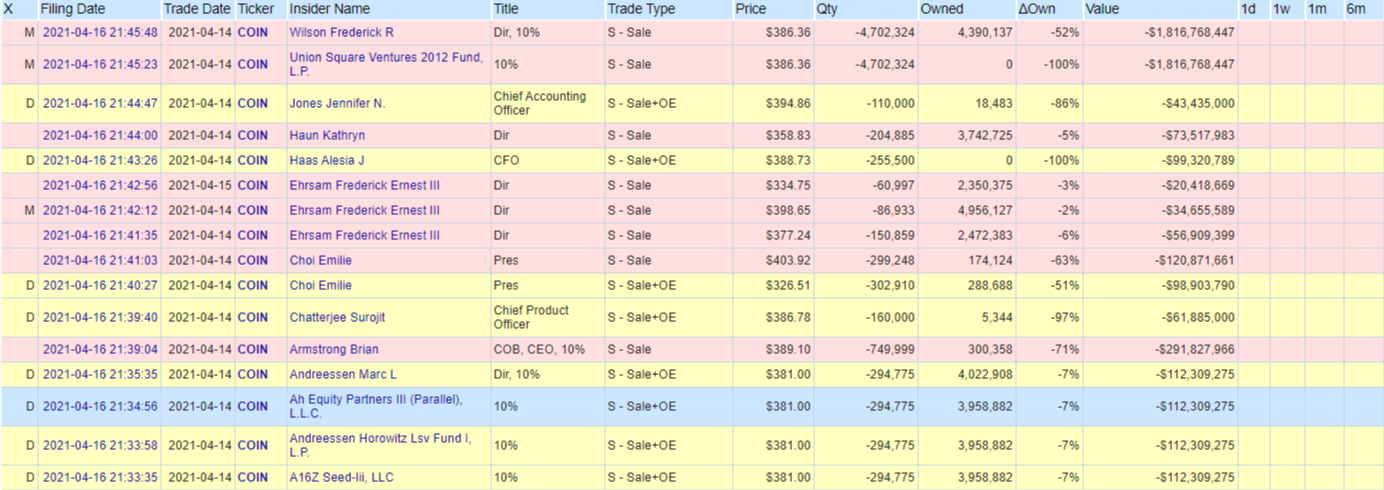Image resolution: width=1384 pixels, height=490 pixels.
Task: Click the Insider Name column header
Action: click(x=331, y=9)
